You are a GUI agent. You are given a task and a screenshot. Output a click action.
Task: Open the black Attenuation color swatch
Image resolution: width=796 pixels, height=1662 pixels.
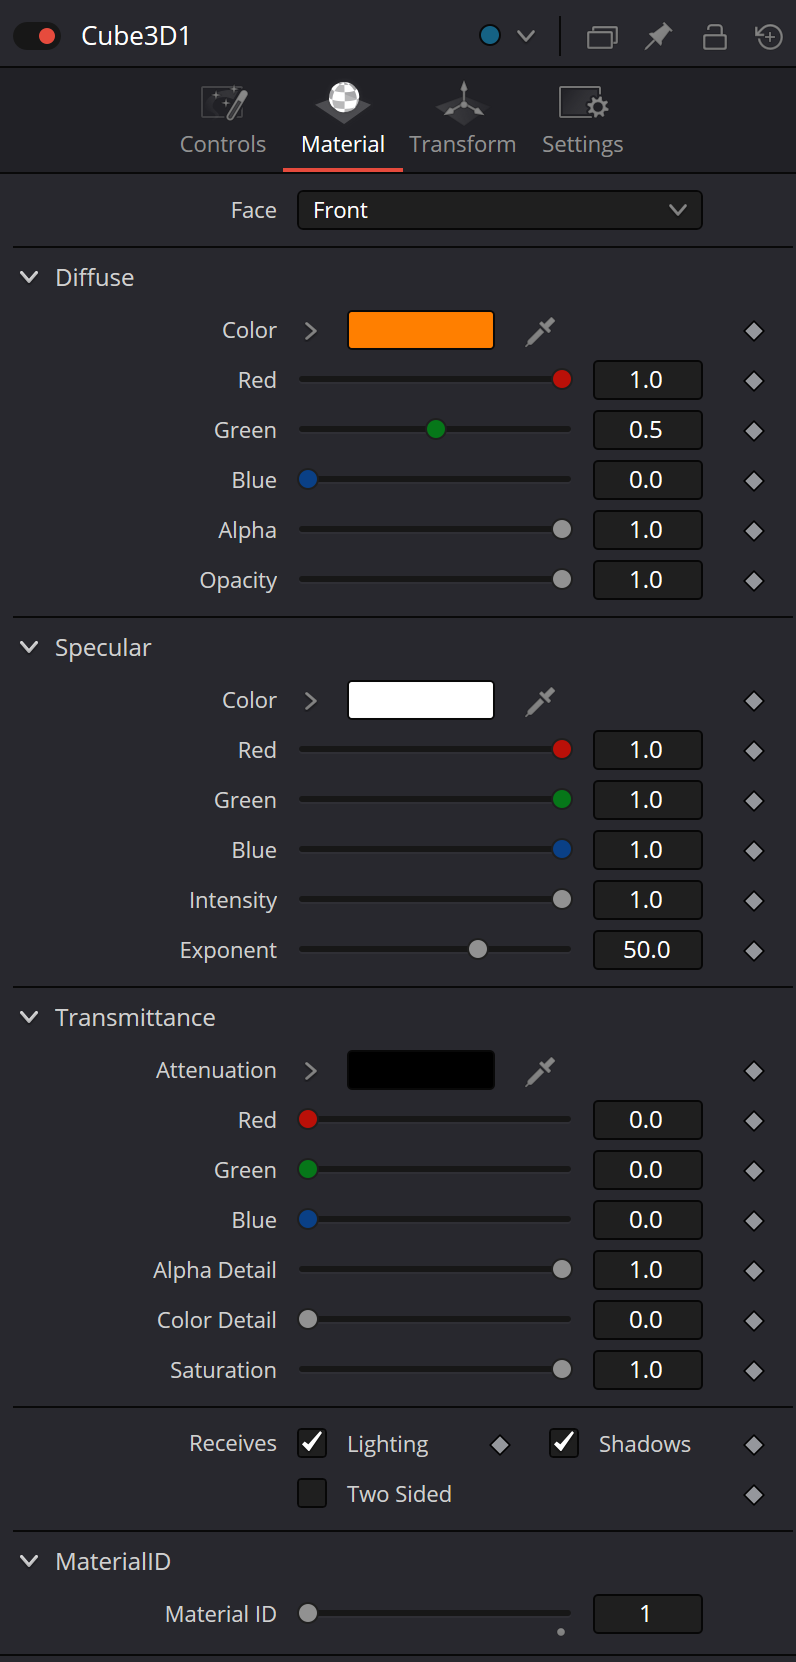421,1070
